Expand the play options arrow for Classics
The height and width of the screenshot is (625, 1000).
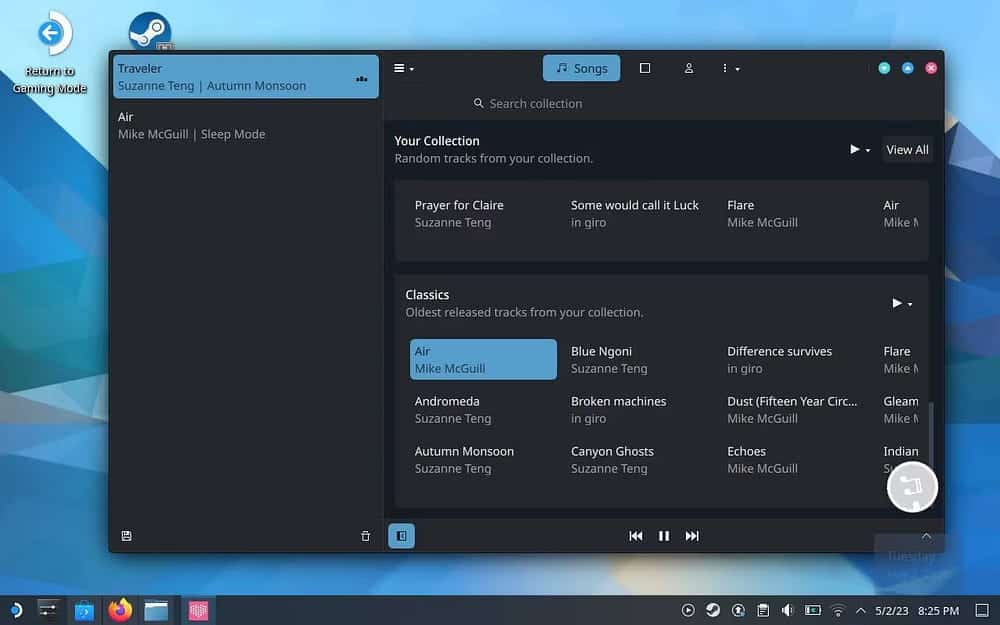(x=907, y=303)
